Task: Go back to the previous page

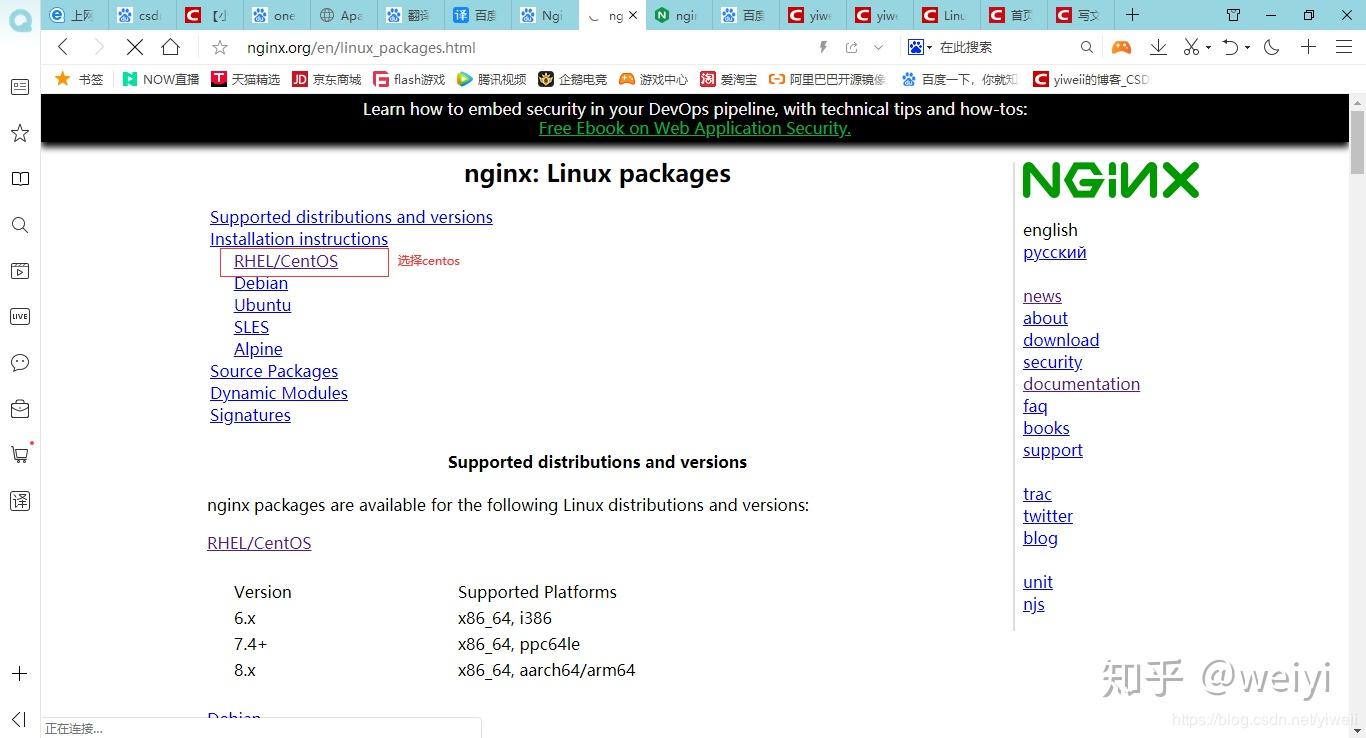Action: [63, 47]
